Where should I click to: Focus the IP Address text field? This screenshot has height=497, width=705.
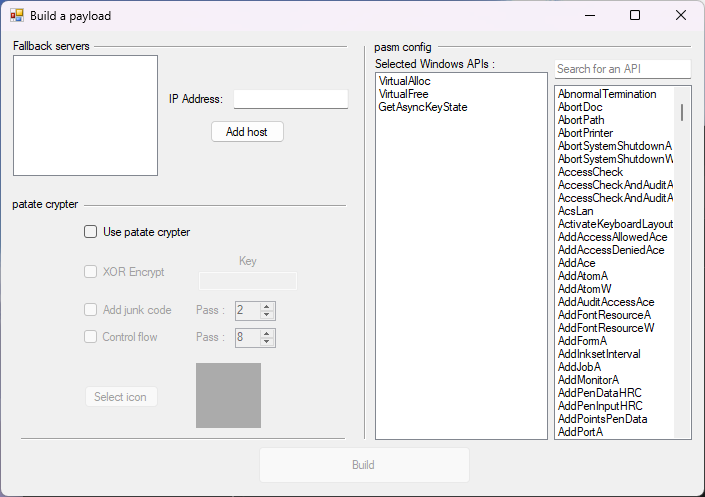290,99
